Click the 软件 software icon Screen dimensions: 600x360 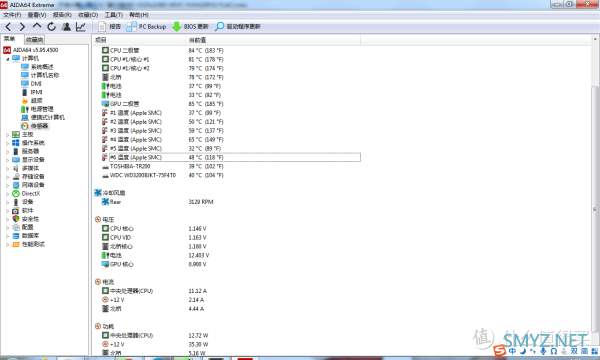16,210
